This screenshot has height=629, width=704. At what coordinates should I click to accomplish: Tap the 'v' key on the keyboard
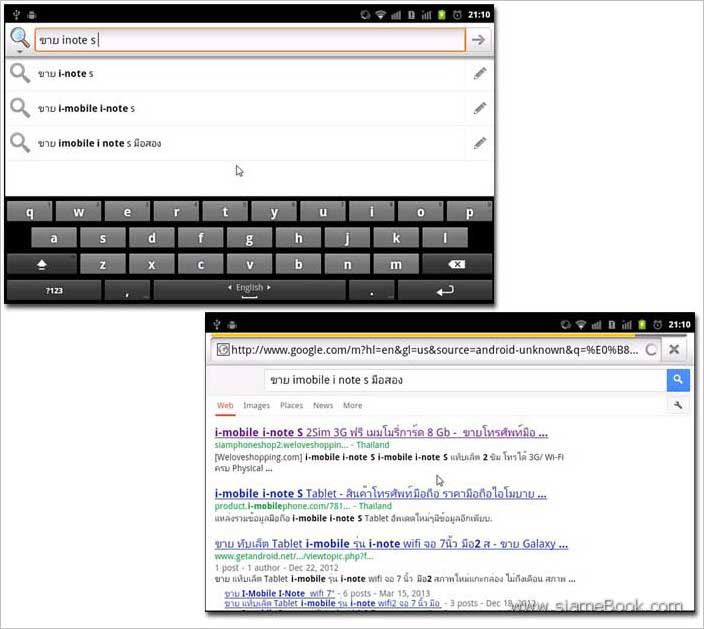tap(249, 264)
